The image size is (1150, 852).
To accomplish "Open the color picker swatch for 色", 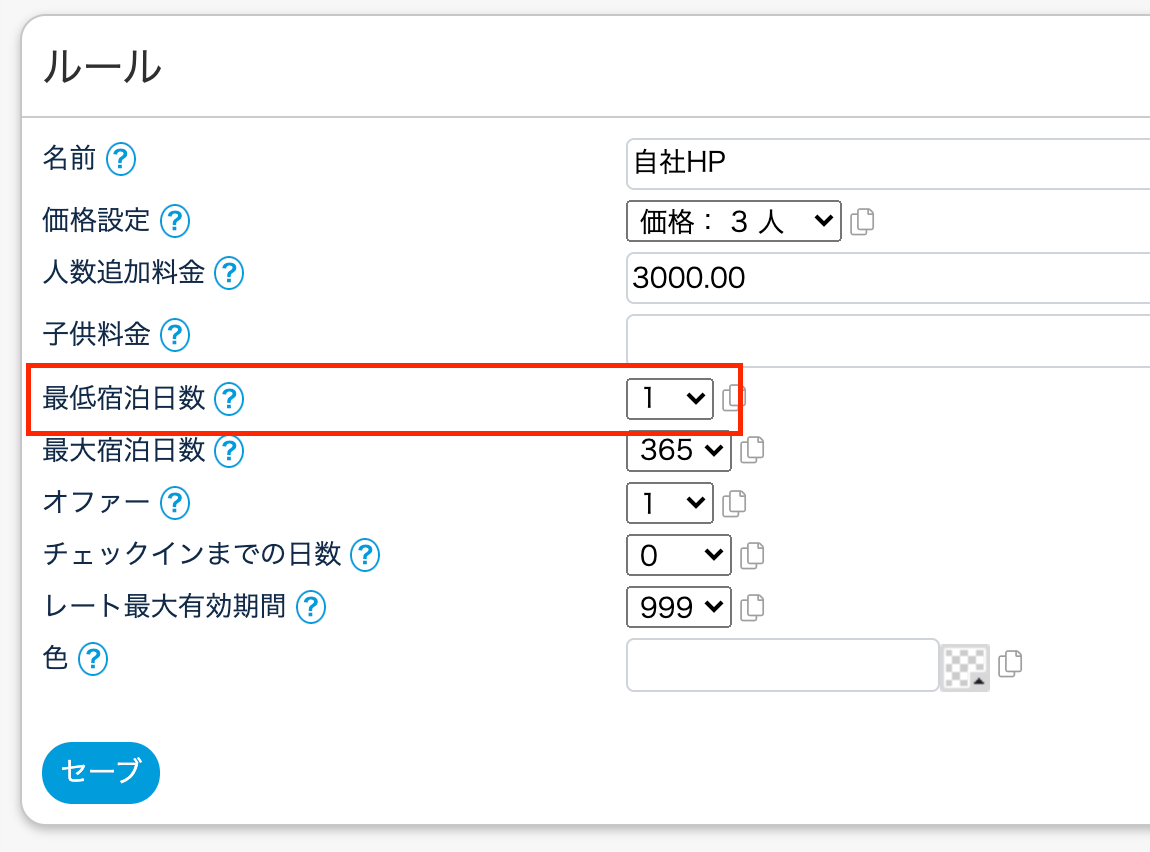I will 965,667.
